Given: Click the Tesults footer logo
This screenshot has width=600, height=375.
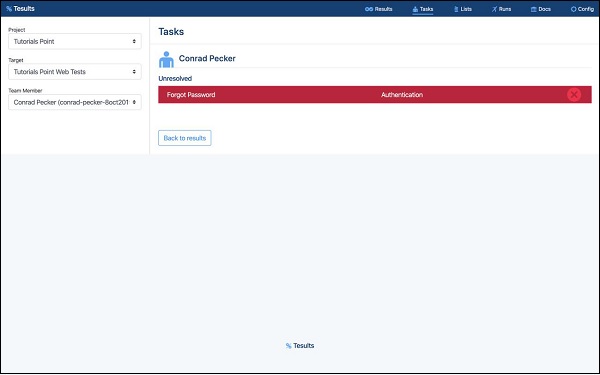Looking at the screenshot, I should [300, 346].
